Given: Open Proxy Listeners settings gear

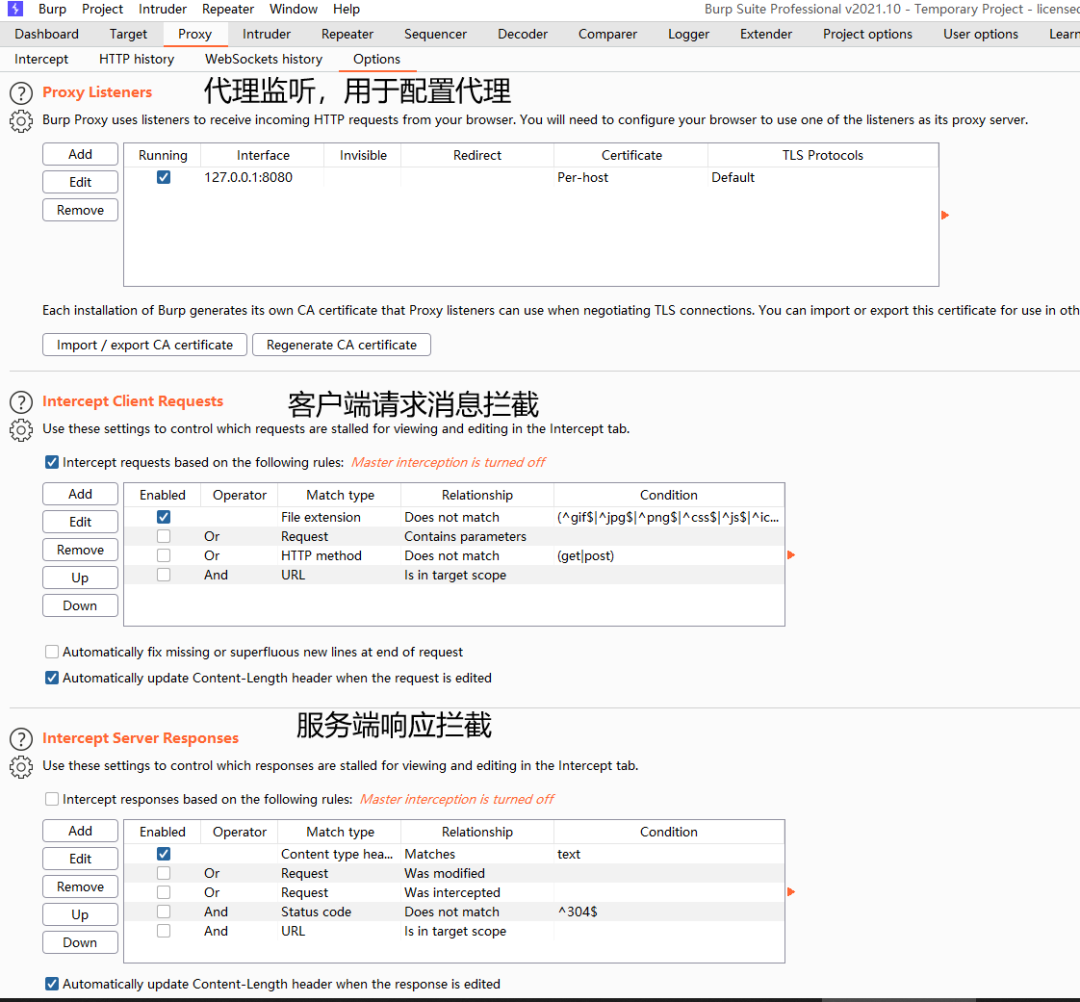Looking at the screenshot, I should 21,121.
